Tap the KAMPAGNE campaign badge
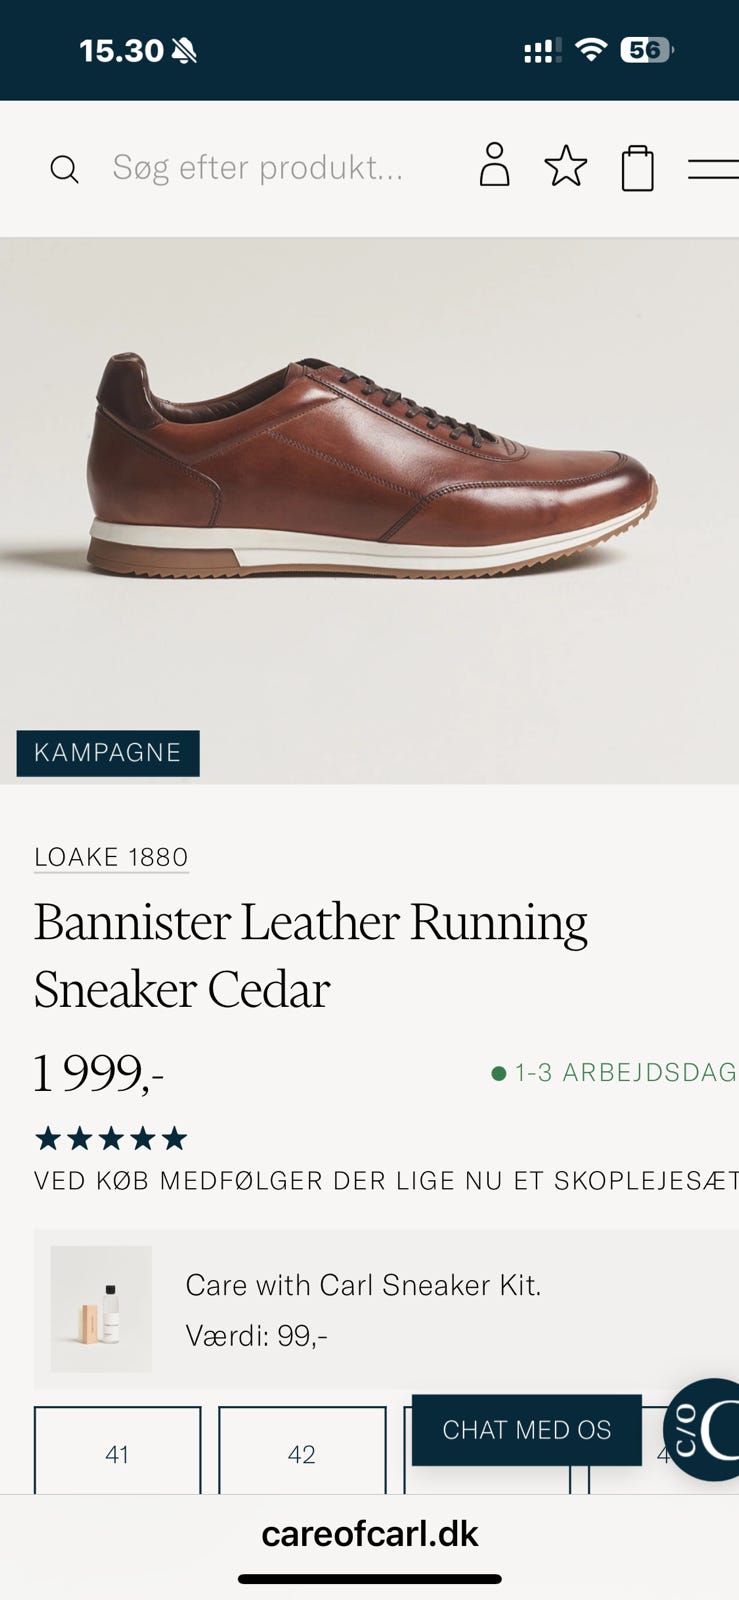This screenshot has width=739, height=1600. (108, 753)
